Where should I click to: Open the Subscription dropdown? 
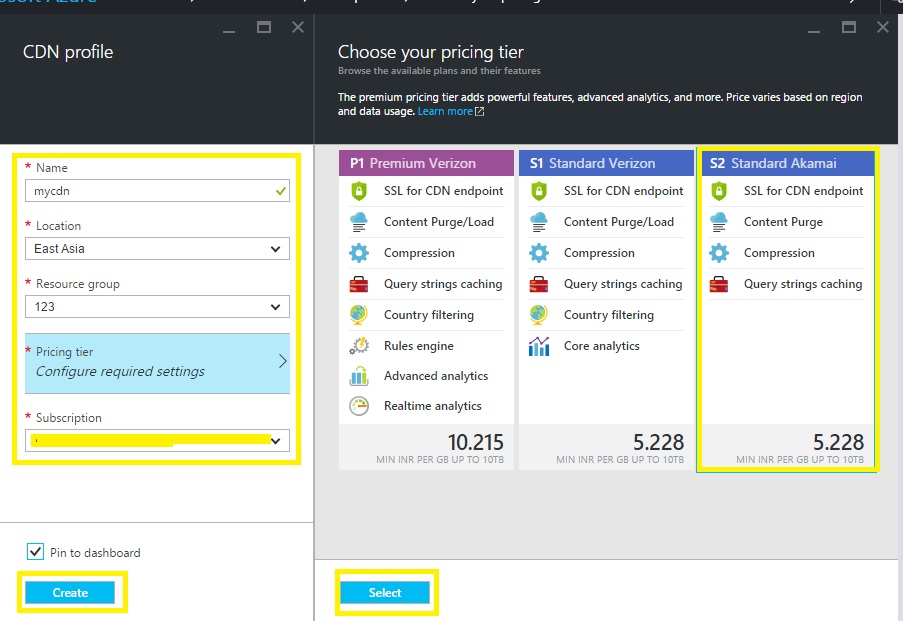[157, 440]
